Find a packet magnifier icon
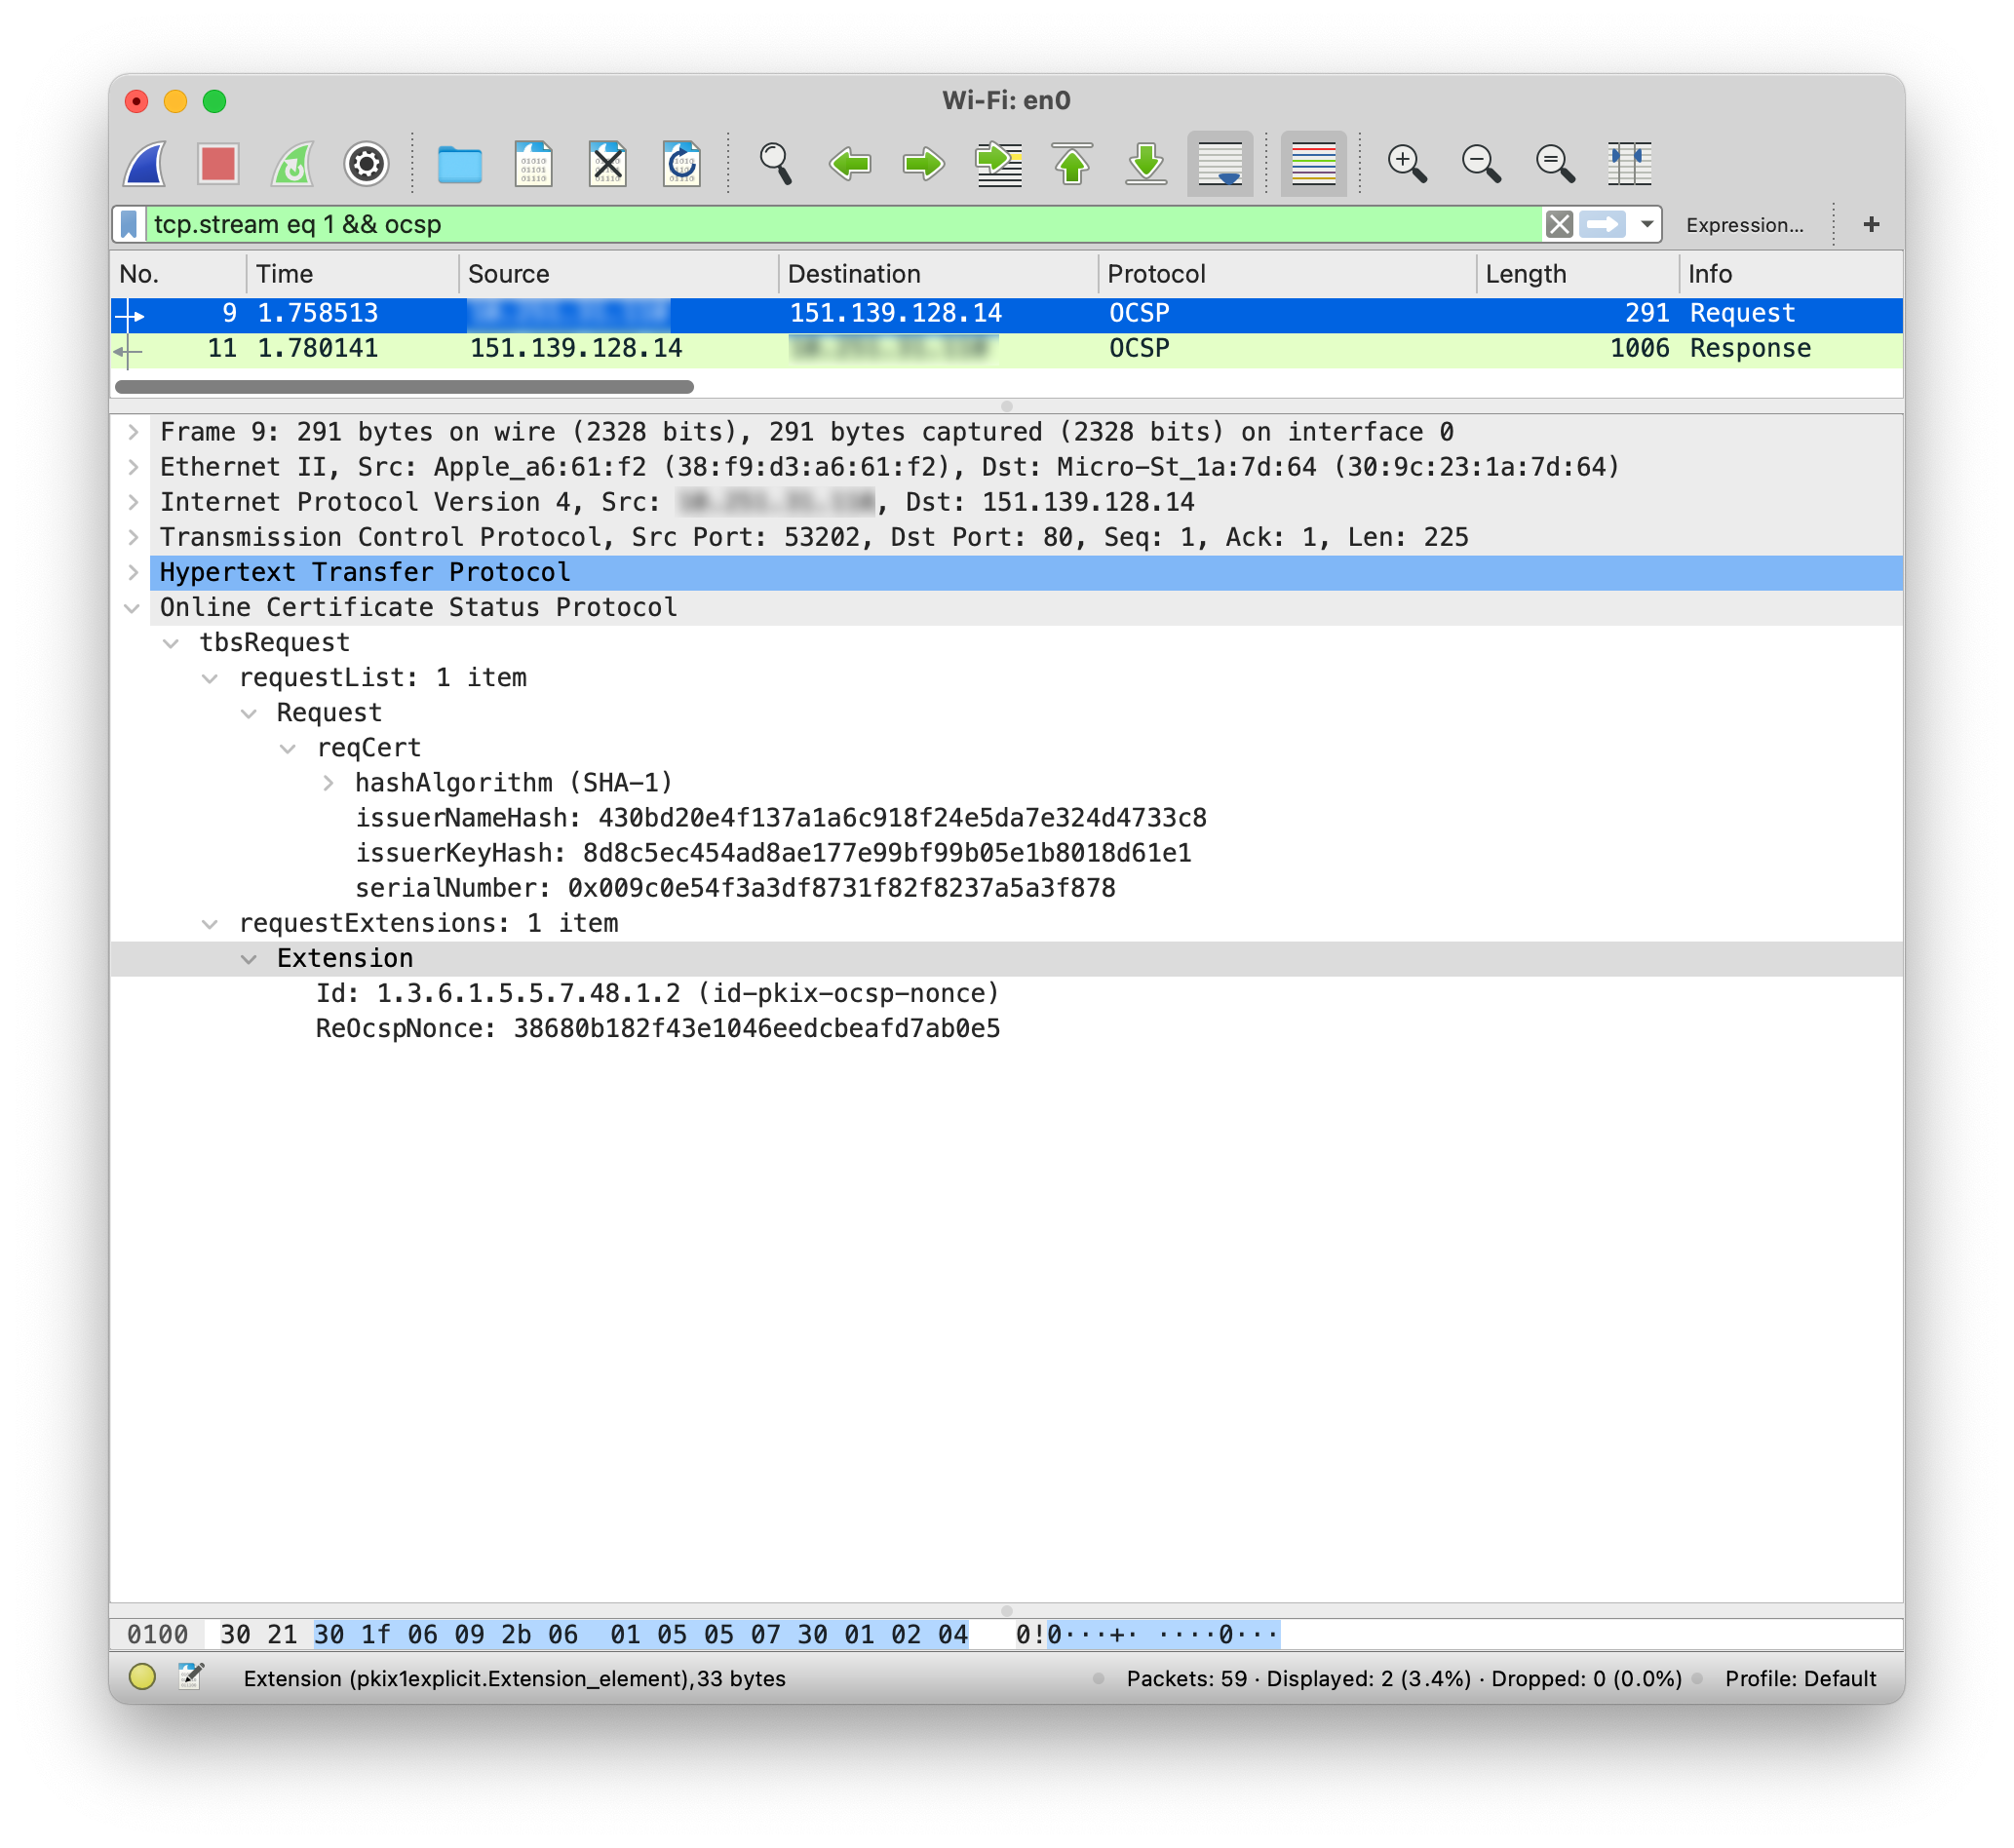This screenshot has width=2014, height=1848. tap(776, 163)
